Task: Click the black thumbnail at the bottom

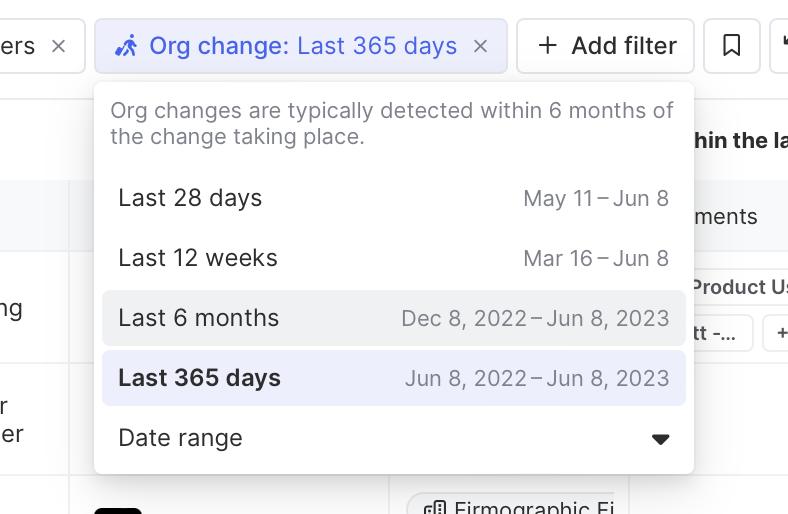Action: pyautogui.click(x=118, y=510)
